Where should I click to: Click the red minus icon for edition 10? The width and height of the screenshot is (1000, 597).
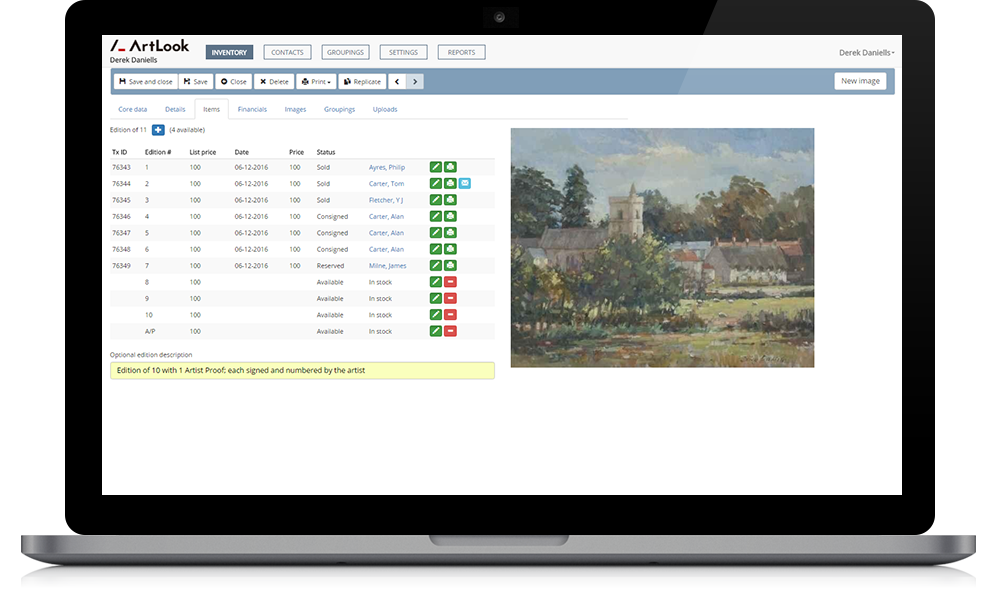[x=450, y=315]
